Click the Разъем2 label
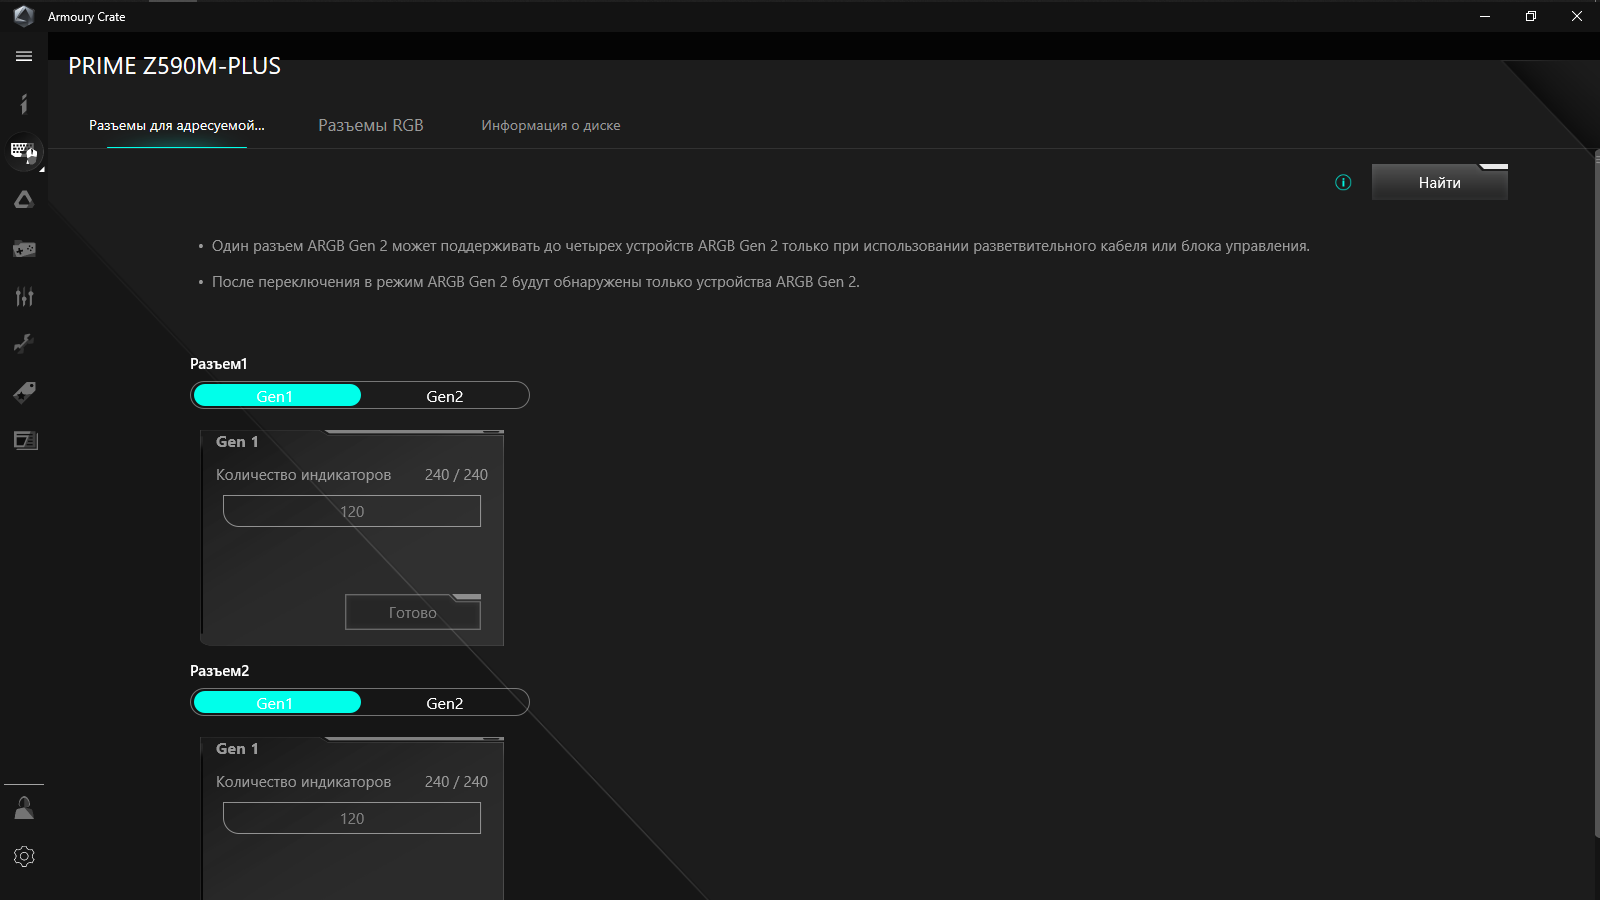Viewport: 1600px width, 900px height. [x=220, y=671]
